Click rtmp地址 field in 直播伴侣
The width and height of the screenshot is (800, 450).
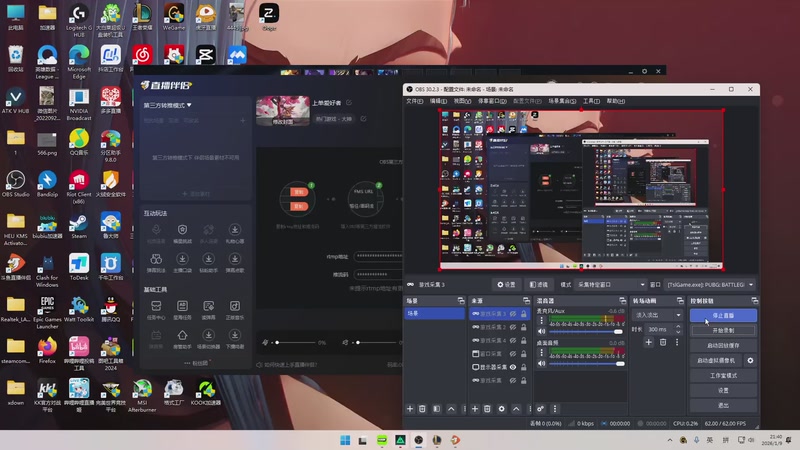point(379,256)
